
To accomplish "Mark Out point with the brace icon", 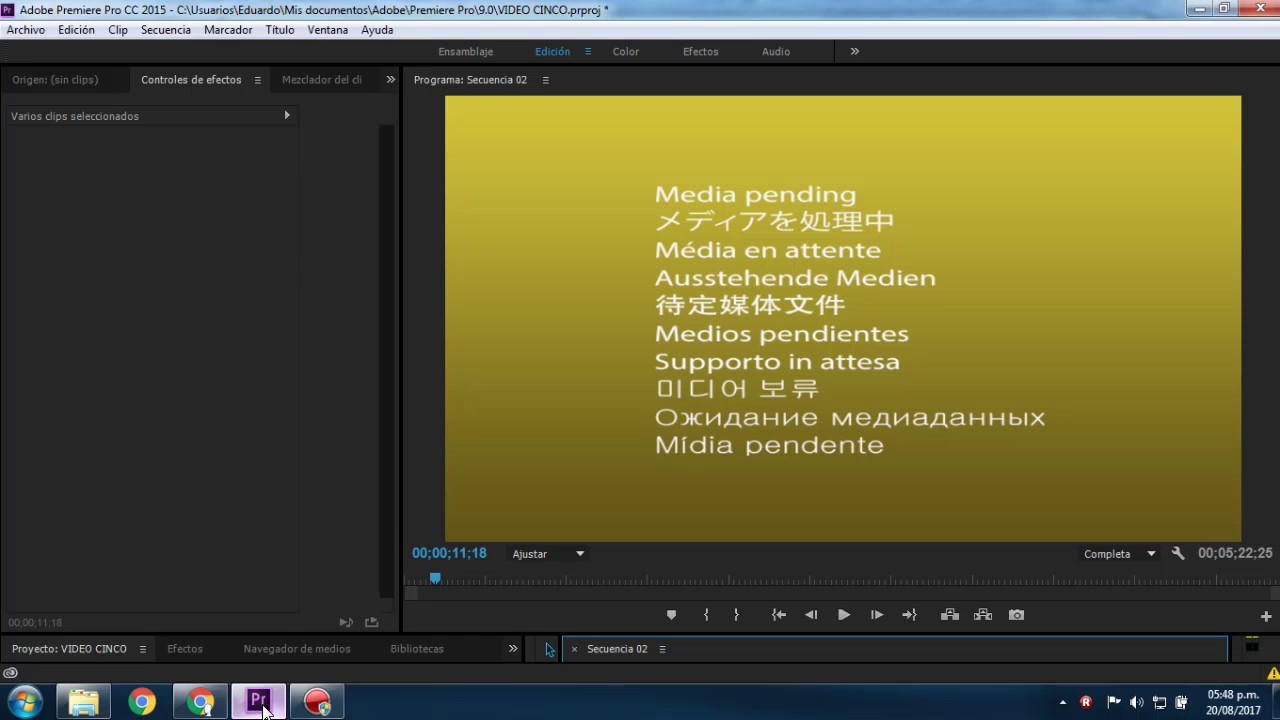I will coord(736,615).
